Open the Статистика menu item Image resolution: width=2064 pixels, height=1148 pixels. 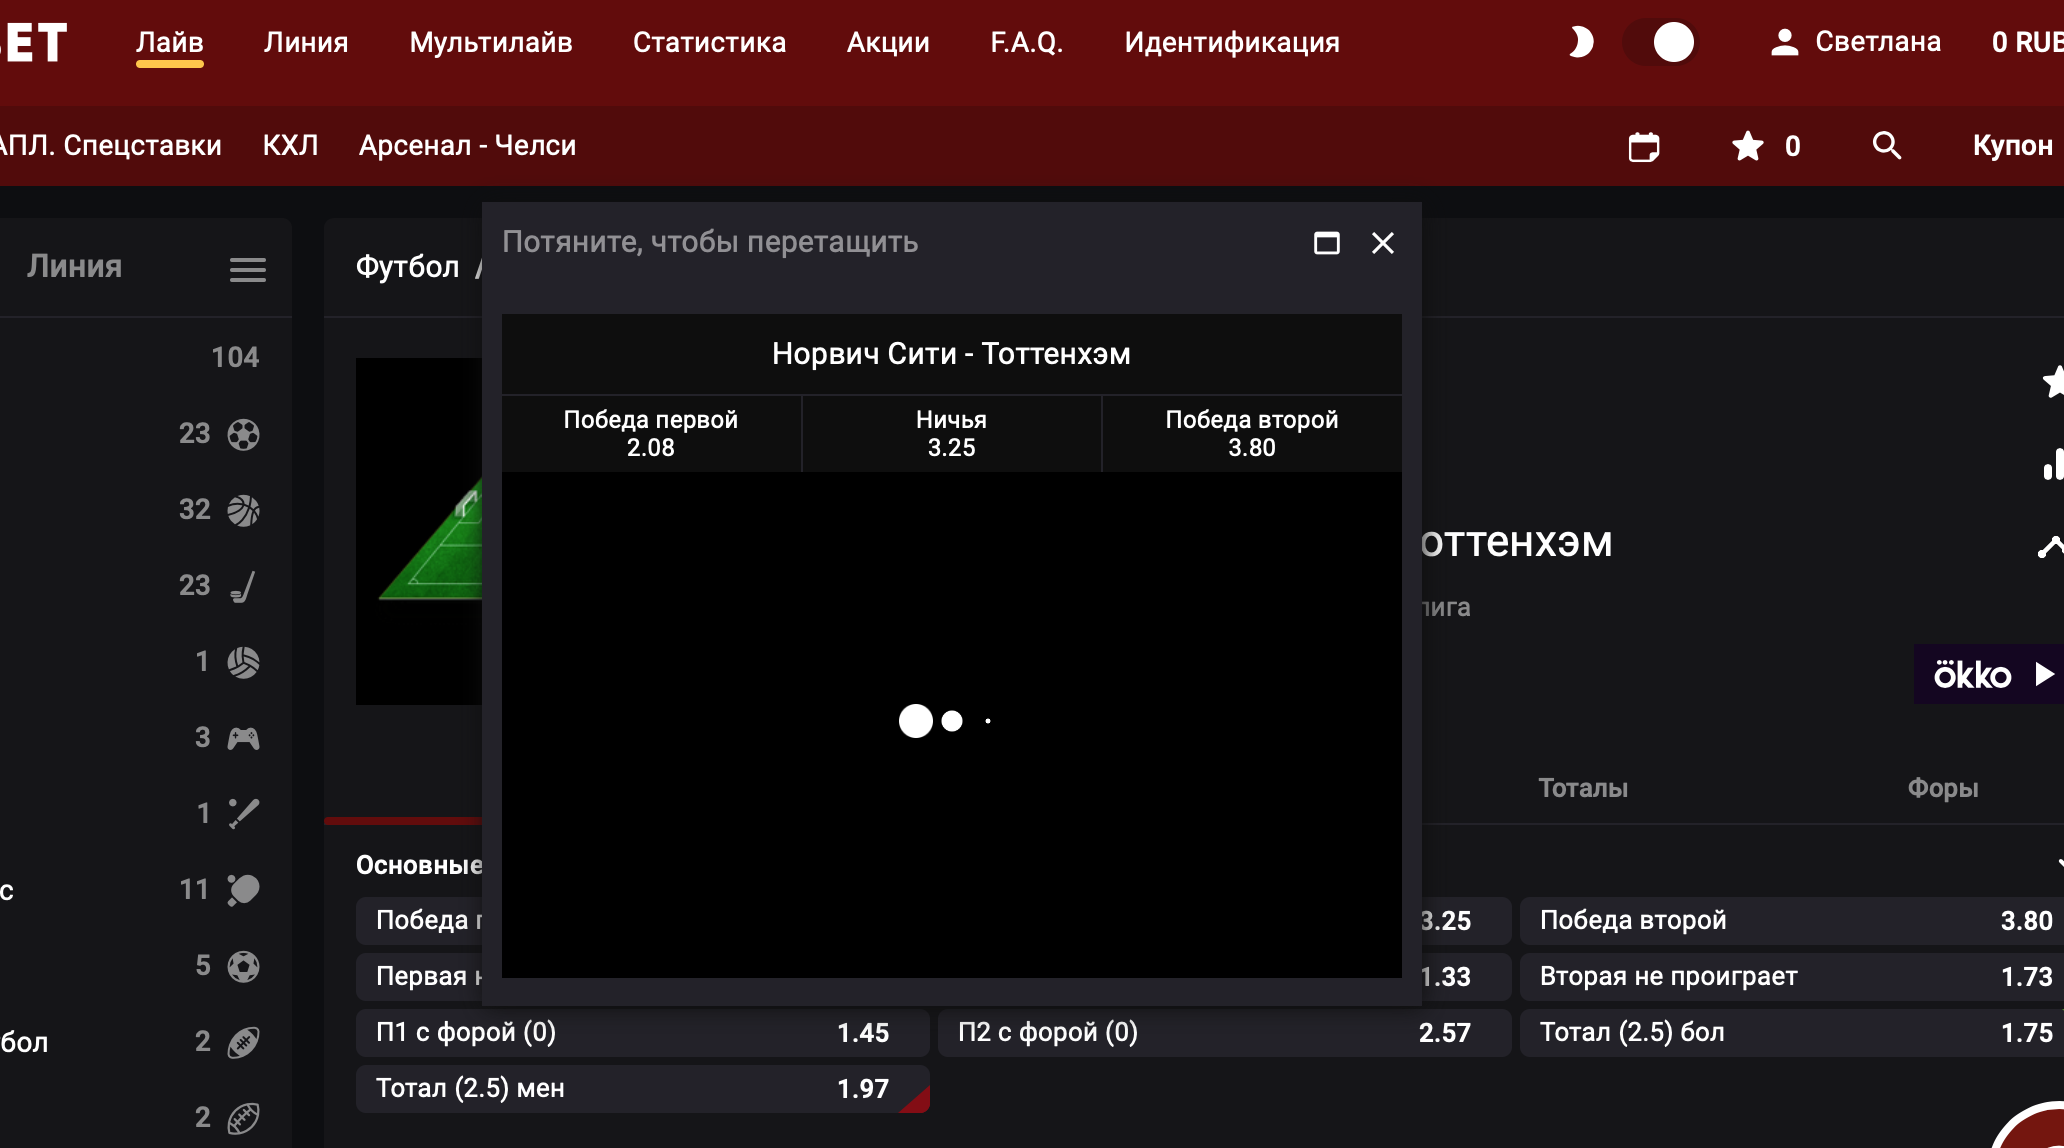pos(709,42)
